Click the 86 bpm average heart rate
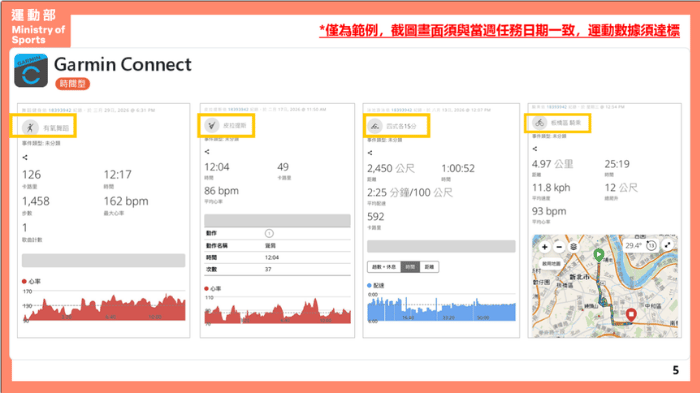Image resolution: width=700 pixels, height=393 pixels. 221,191
